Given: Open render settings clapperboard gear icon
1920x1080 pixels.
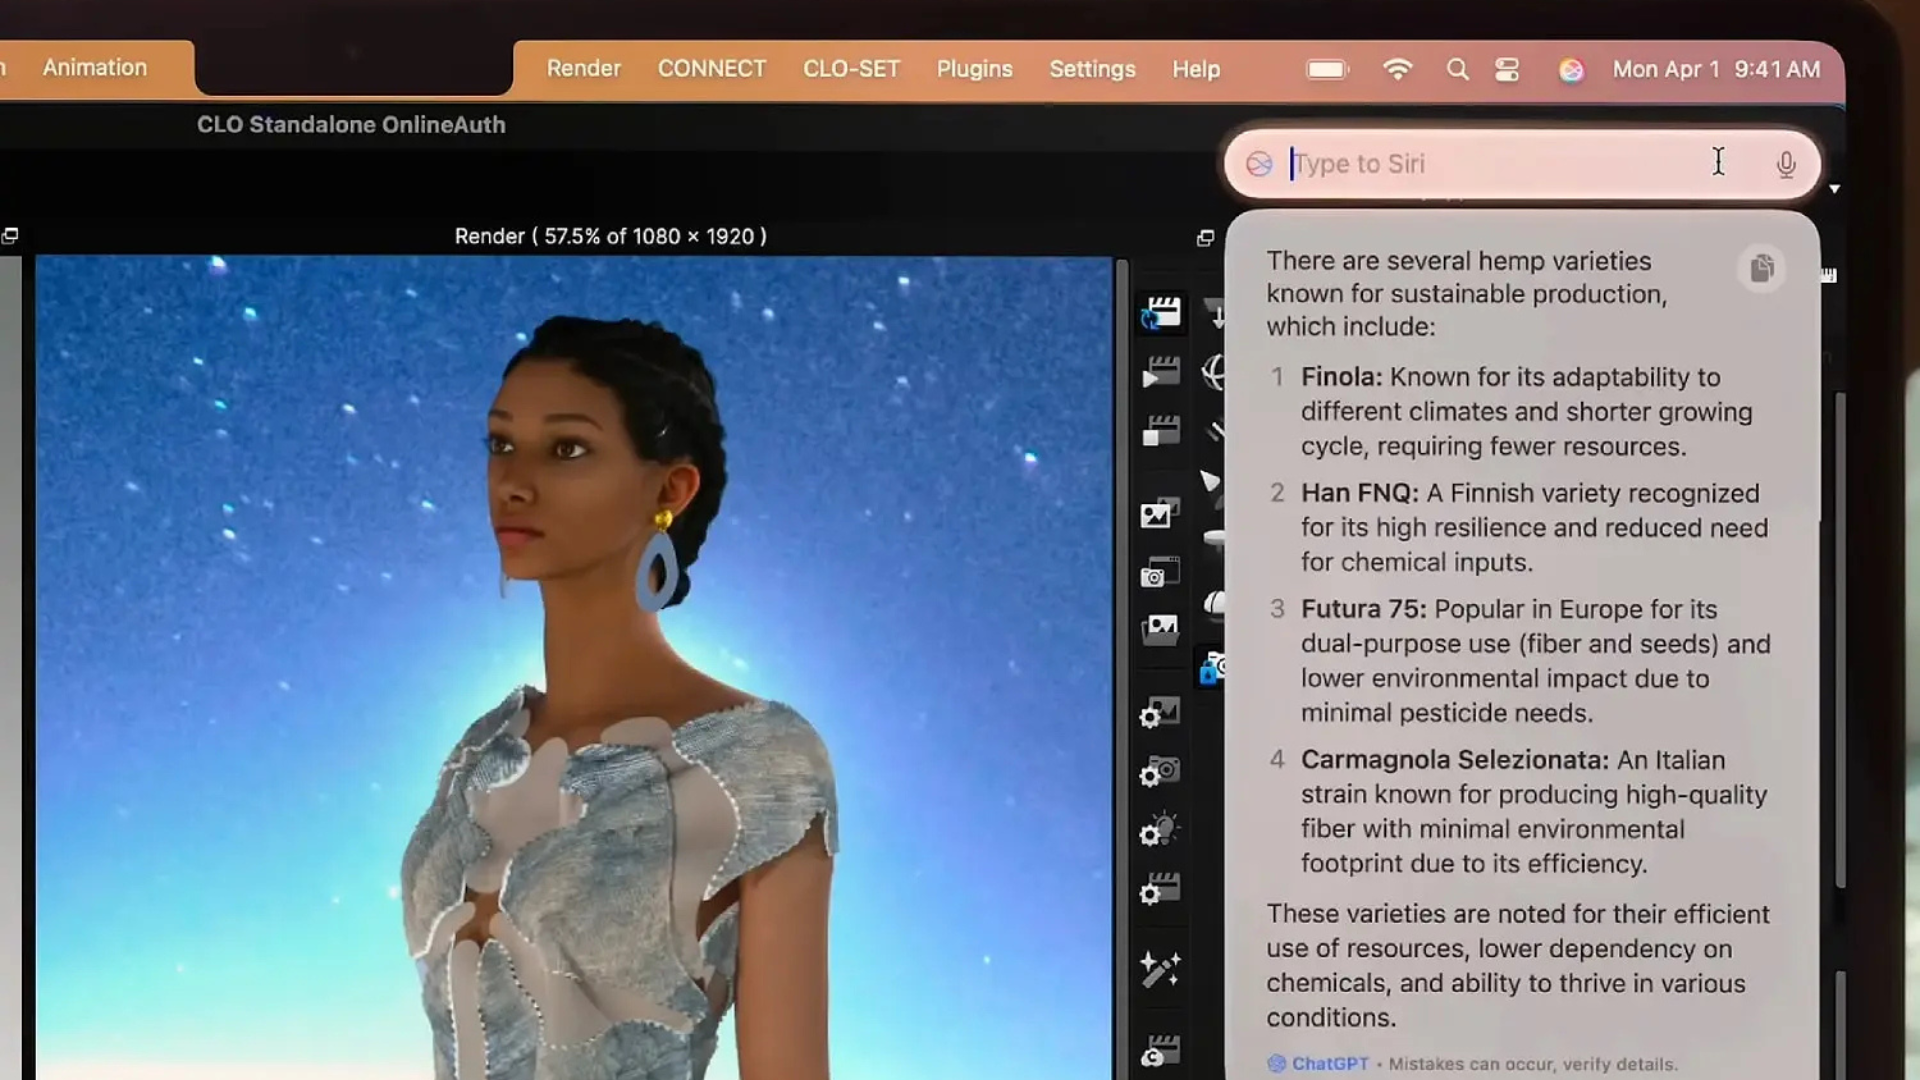Looking at the screenshot, I should (x=1160, y=889).
